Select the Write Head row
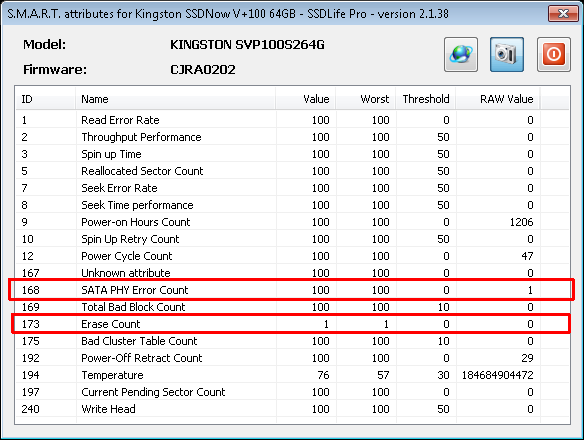Image resolution: width=584 pixels, height=440 pixels. tap(292, 409)
